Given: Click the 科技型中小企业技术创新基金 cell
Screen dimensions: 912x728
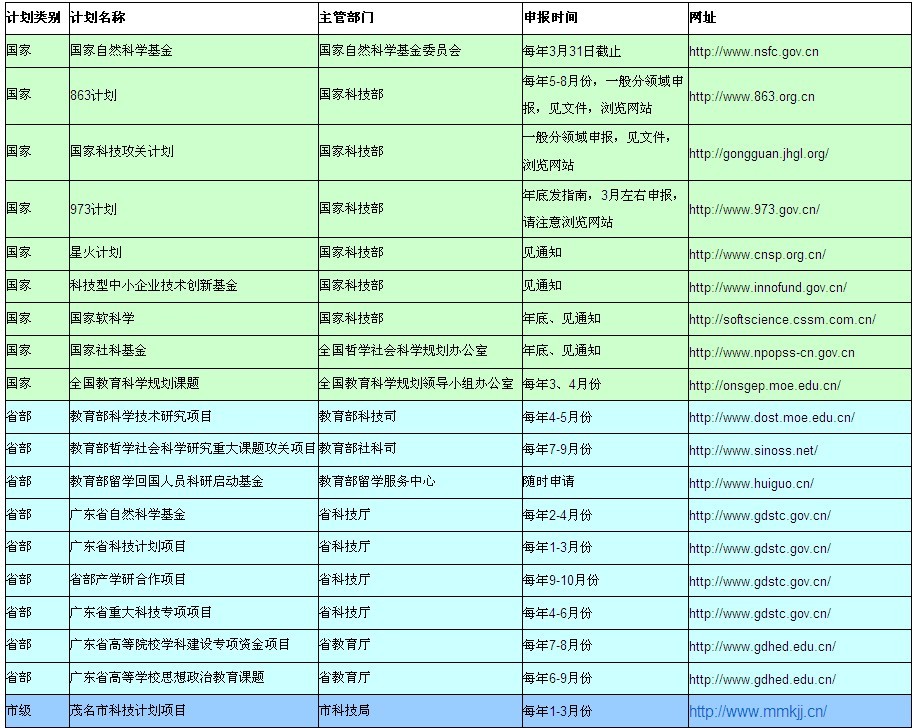Looking at the screenshot, I should [x=194, y=286].
